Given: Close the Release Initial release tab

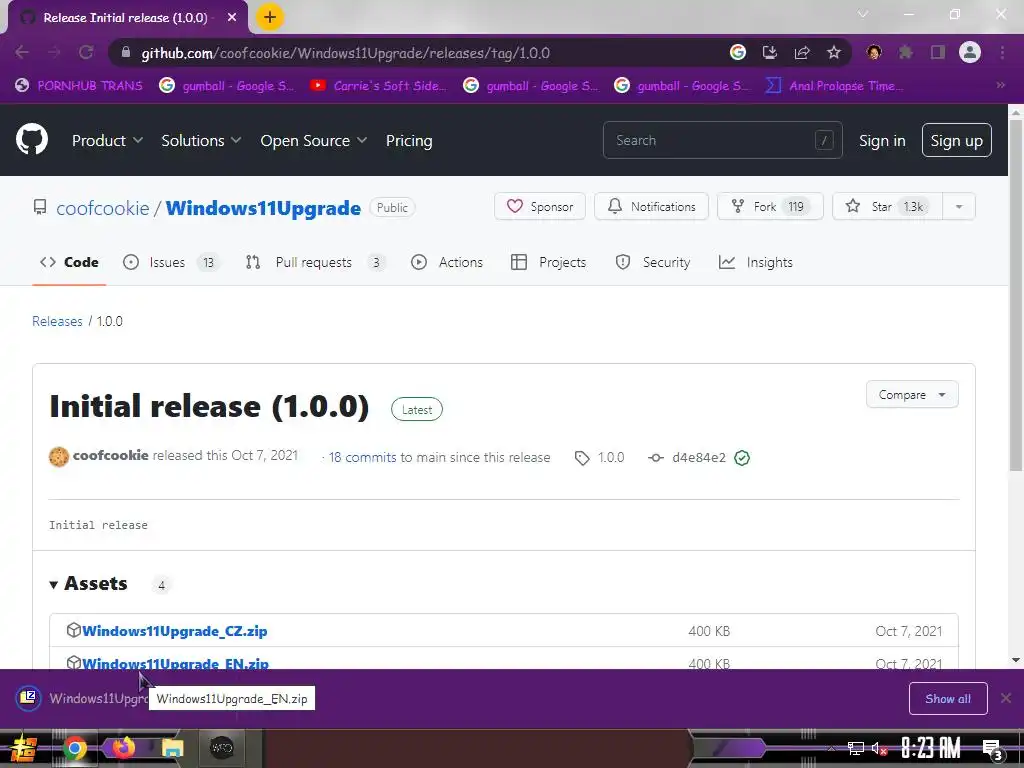Looking at the screenshot, I should (232, 18).
